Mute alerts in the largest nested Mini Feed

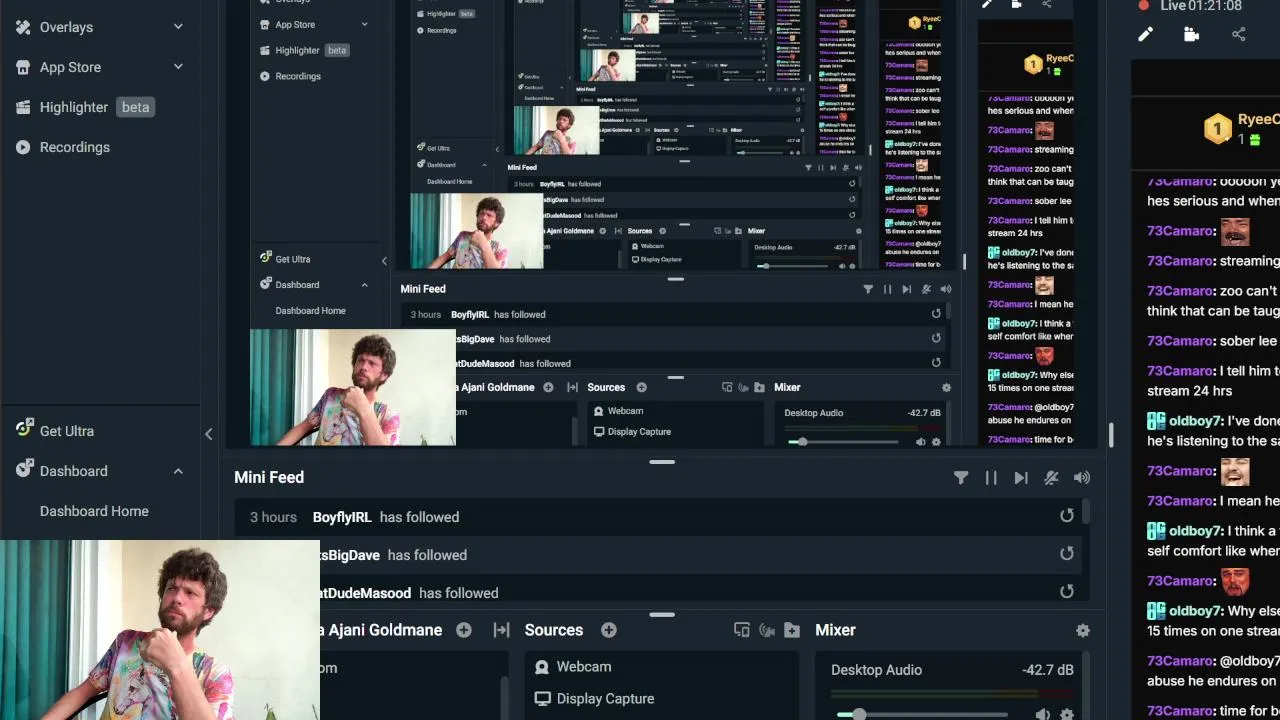pos(926,289)
